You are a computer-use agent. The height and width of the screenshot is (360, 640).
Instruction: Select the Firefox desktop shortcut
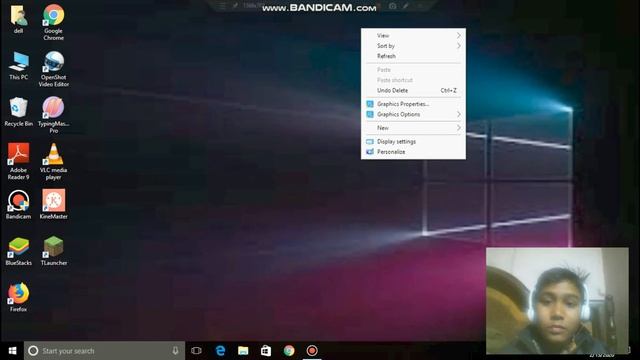coord(18,298)
